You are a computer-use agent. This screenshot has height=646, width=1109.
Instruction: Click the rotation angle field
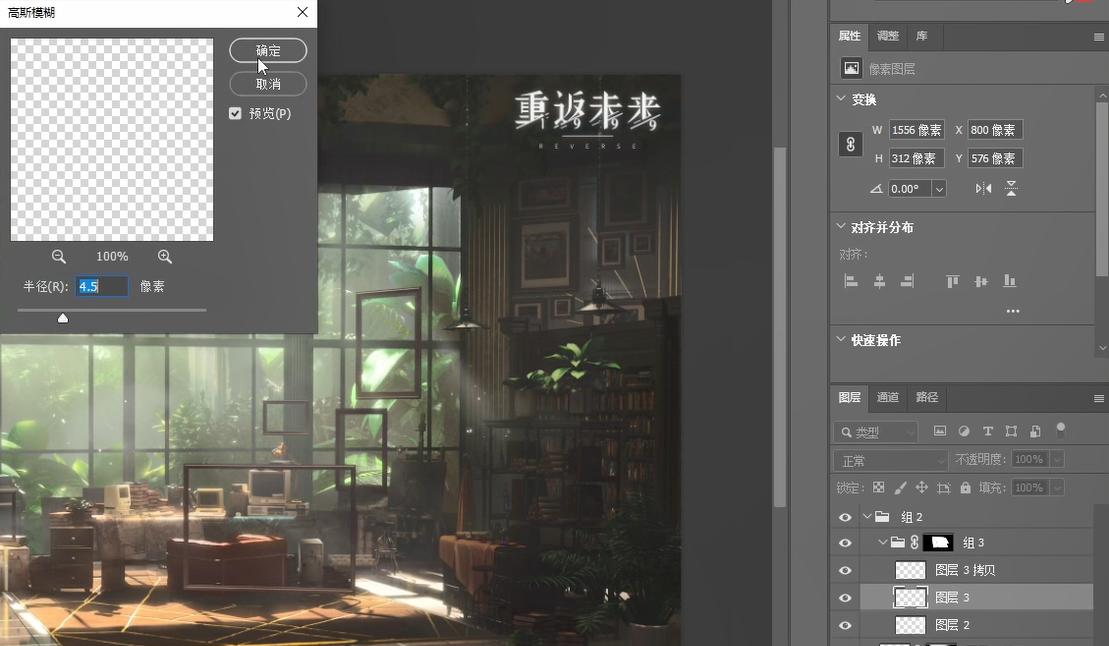pos(910,189)
